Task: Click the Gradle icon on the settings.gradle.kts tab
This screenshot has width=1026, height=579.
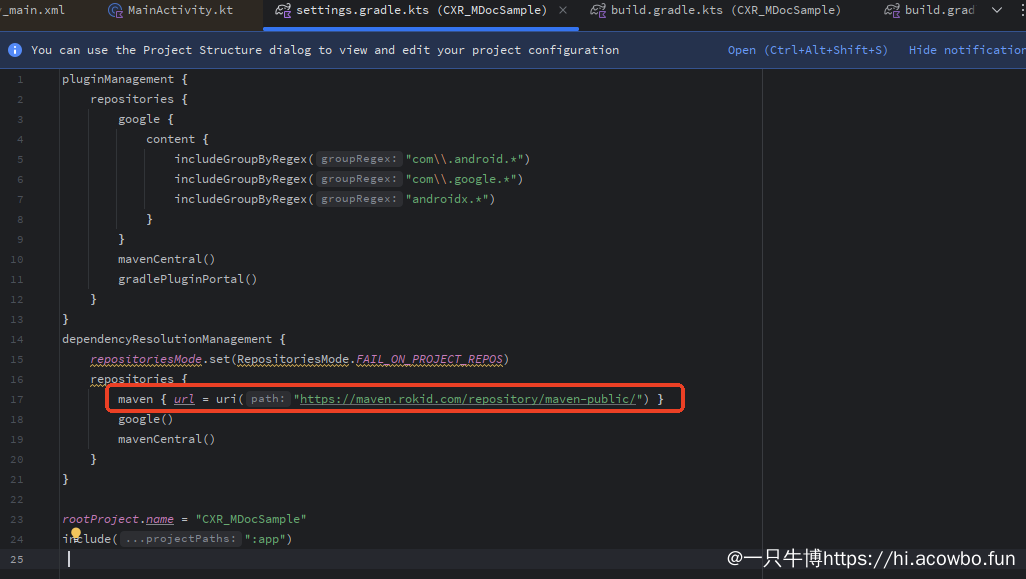Action: click(x=283, y=10)
